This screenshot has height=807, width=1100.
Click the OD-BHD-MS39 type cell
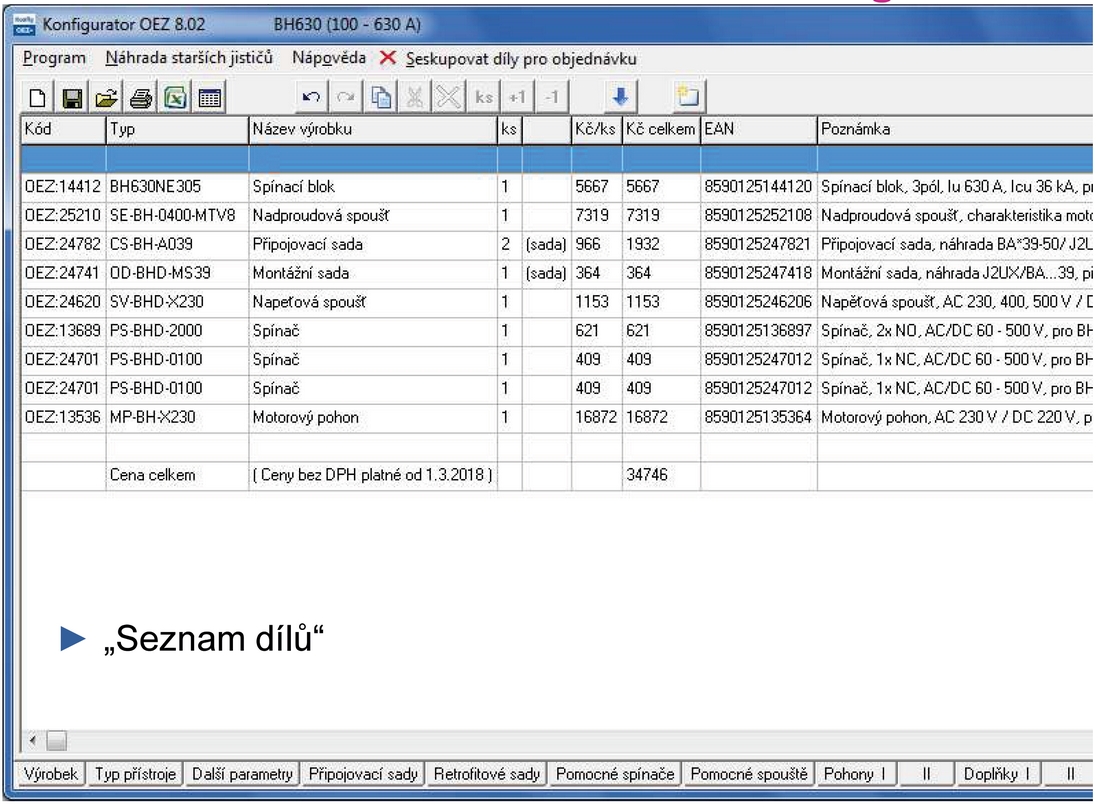[x=177, y=273]
